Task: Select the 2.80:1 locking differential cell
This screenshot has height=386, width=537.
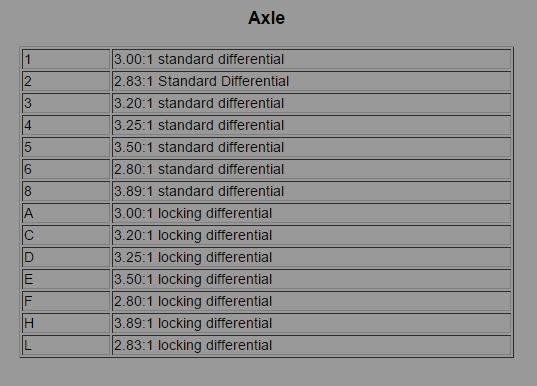Action: click(311, 301)
